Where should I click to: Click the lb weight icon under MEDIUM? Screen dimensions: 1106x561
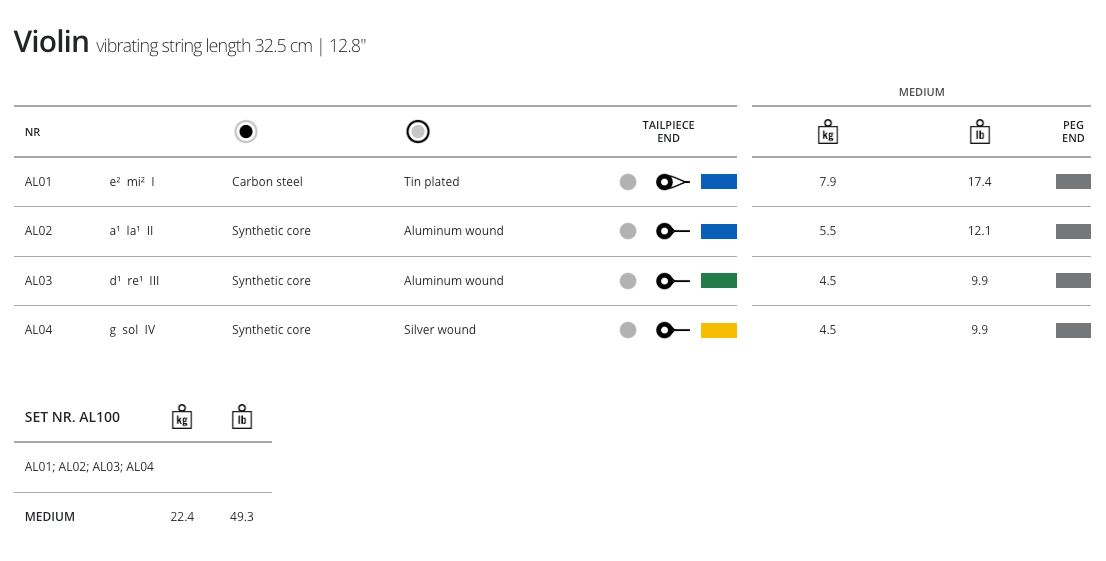979,132
